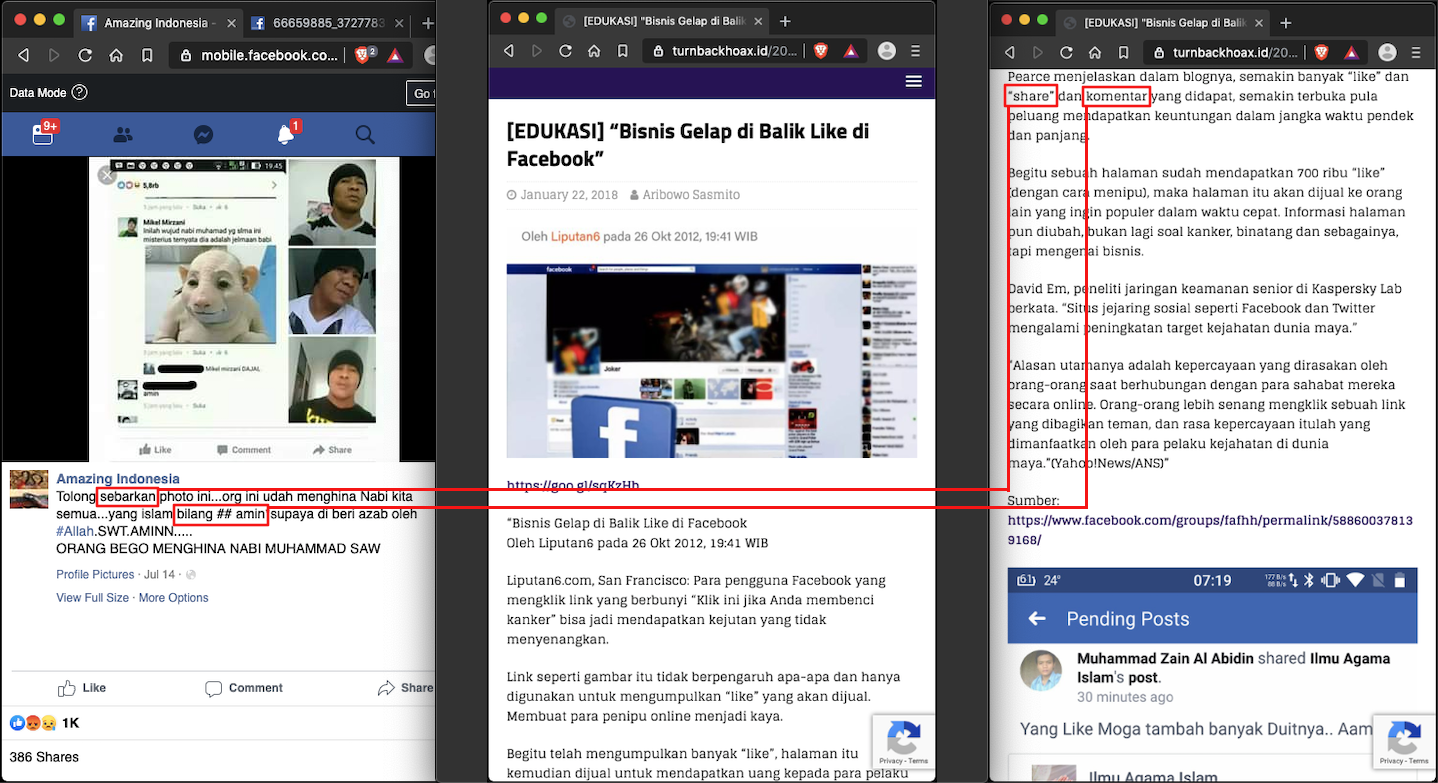Click Data Mode help question mark icon

pyautogui.click(x=79, y=93)
